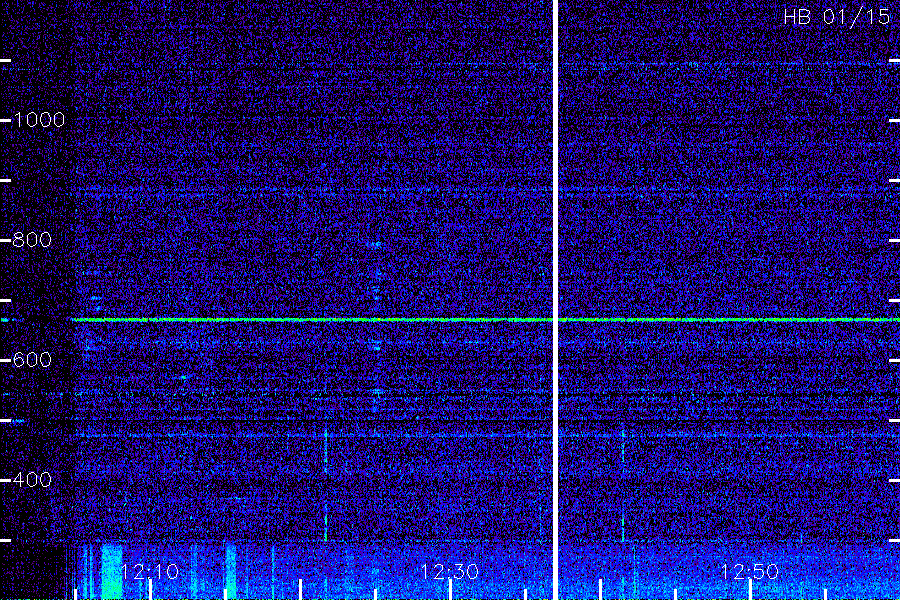The height and width of the screenshot is (600, 900).
Task: Click the 400 frequency axis label
Action: pos(32,479)
